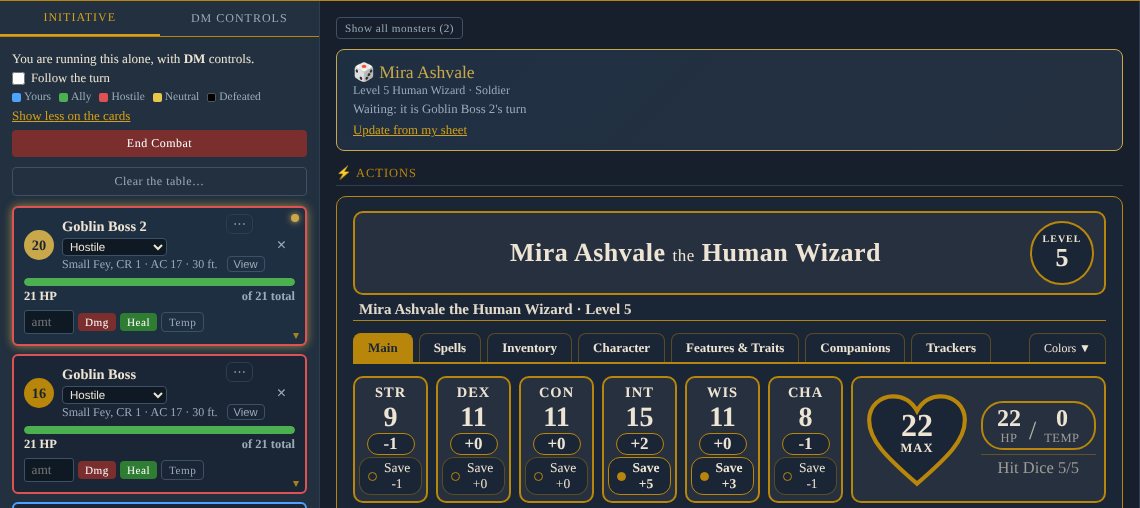Apply damage to Goblin Boss
This screenshot has width=1140, height=508.
(97, 470)
